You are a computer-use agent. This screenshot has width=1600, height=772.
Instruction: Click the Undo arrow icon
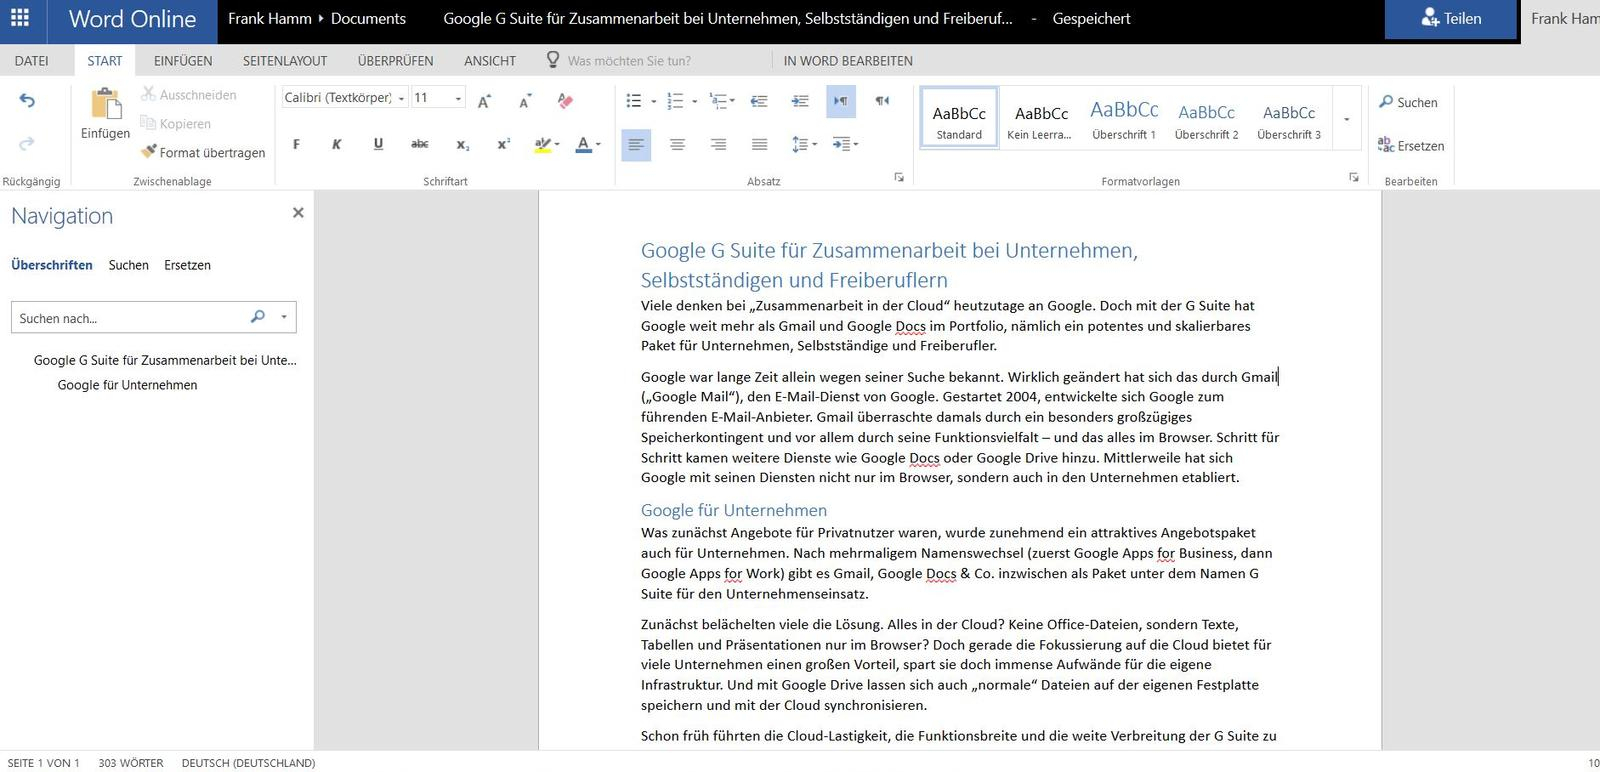[x=27, y=100]
